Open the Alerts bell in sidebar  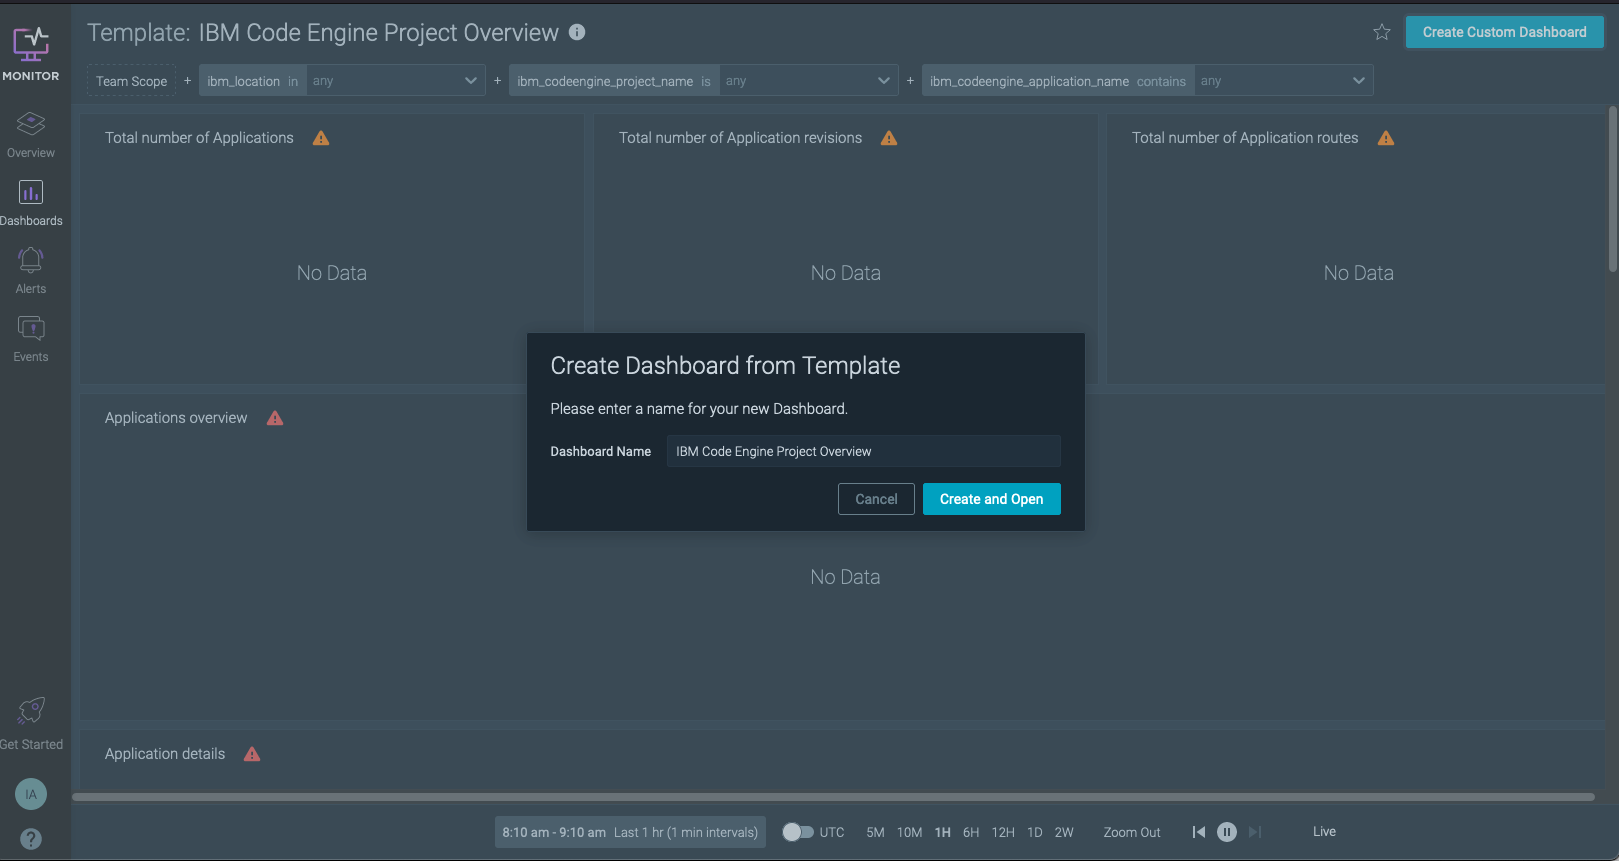(x=31, y=271)
